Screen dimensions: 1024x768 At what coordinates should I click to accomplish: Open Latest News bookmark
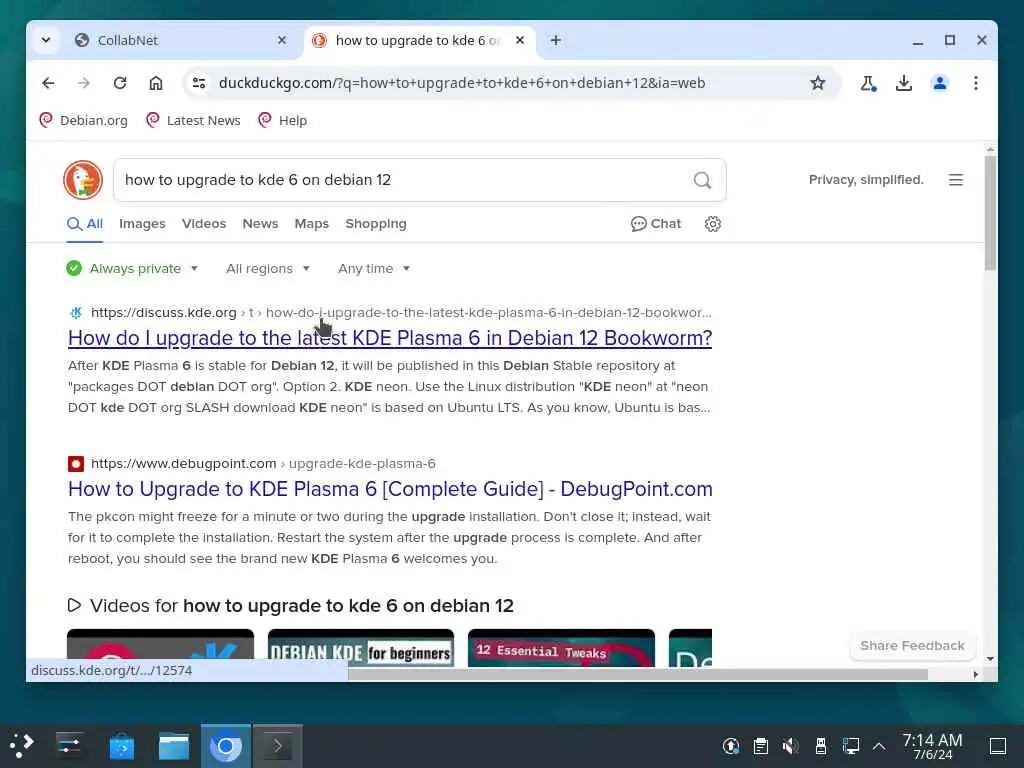[193, 120]
